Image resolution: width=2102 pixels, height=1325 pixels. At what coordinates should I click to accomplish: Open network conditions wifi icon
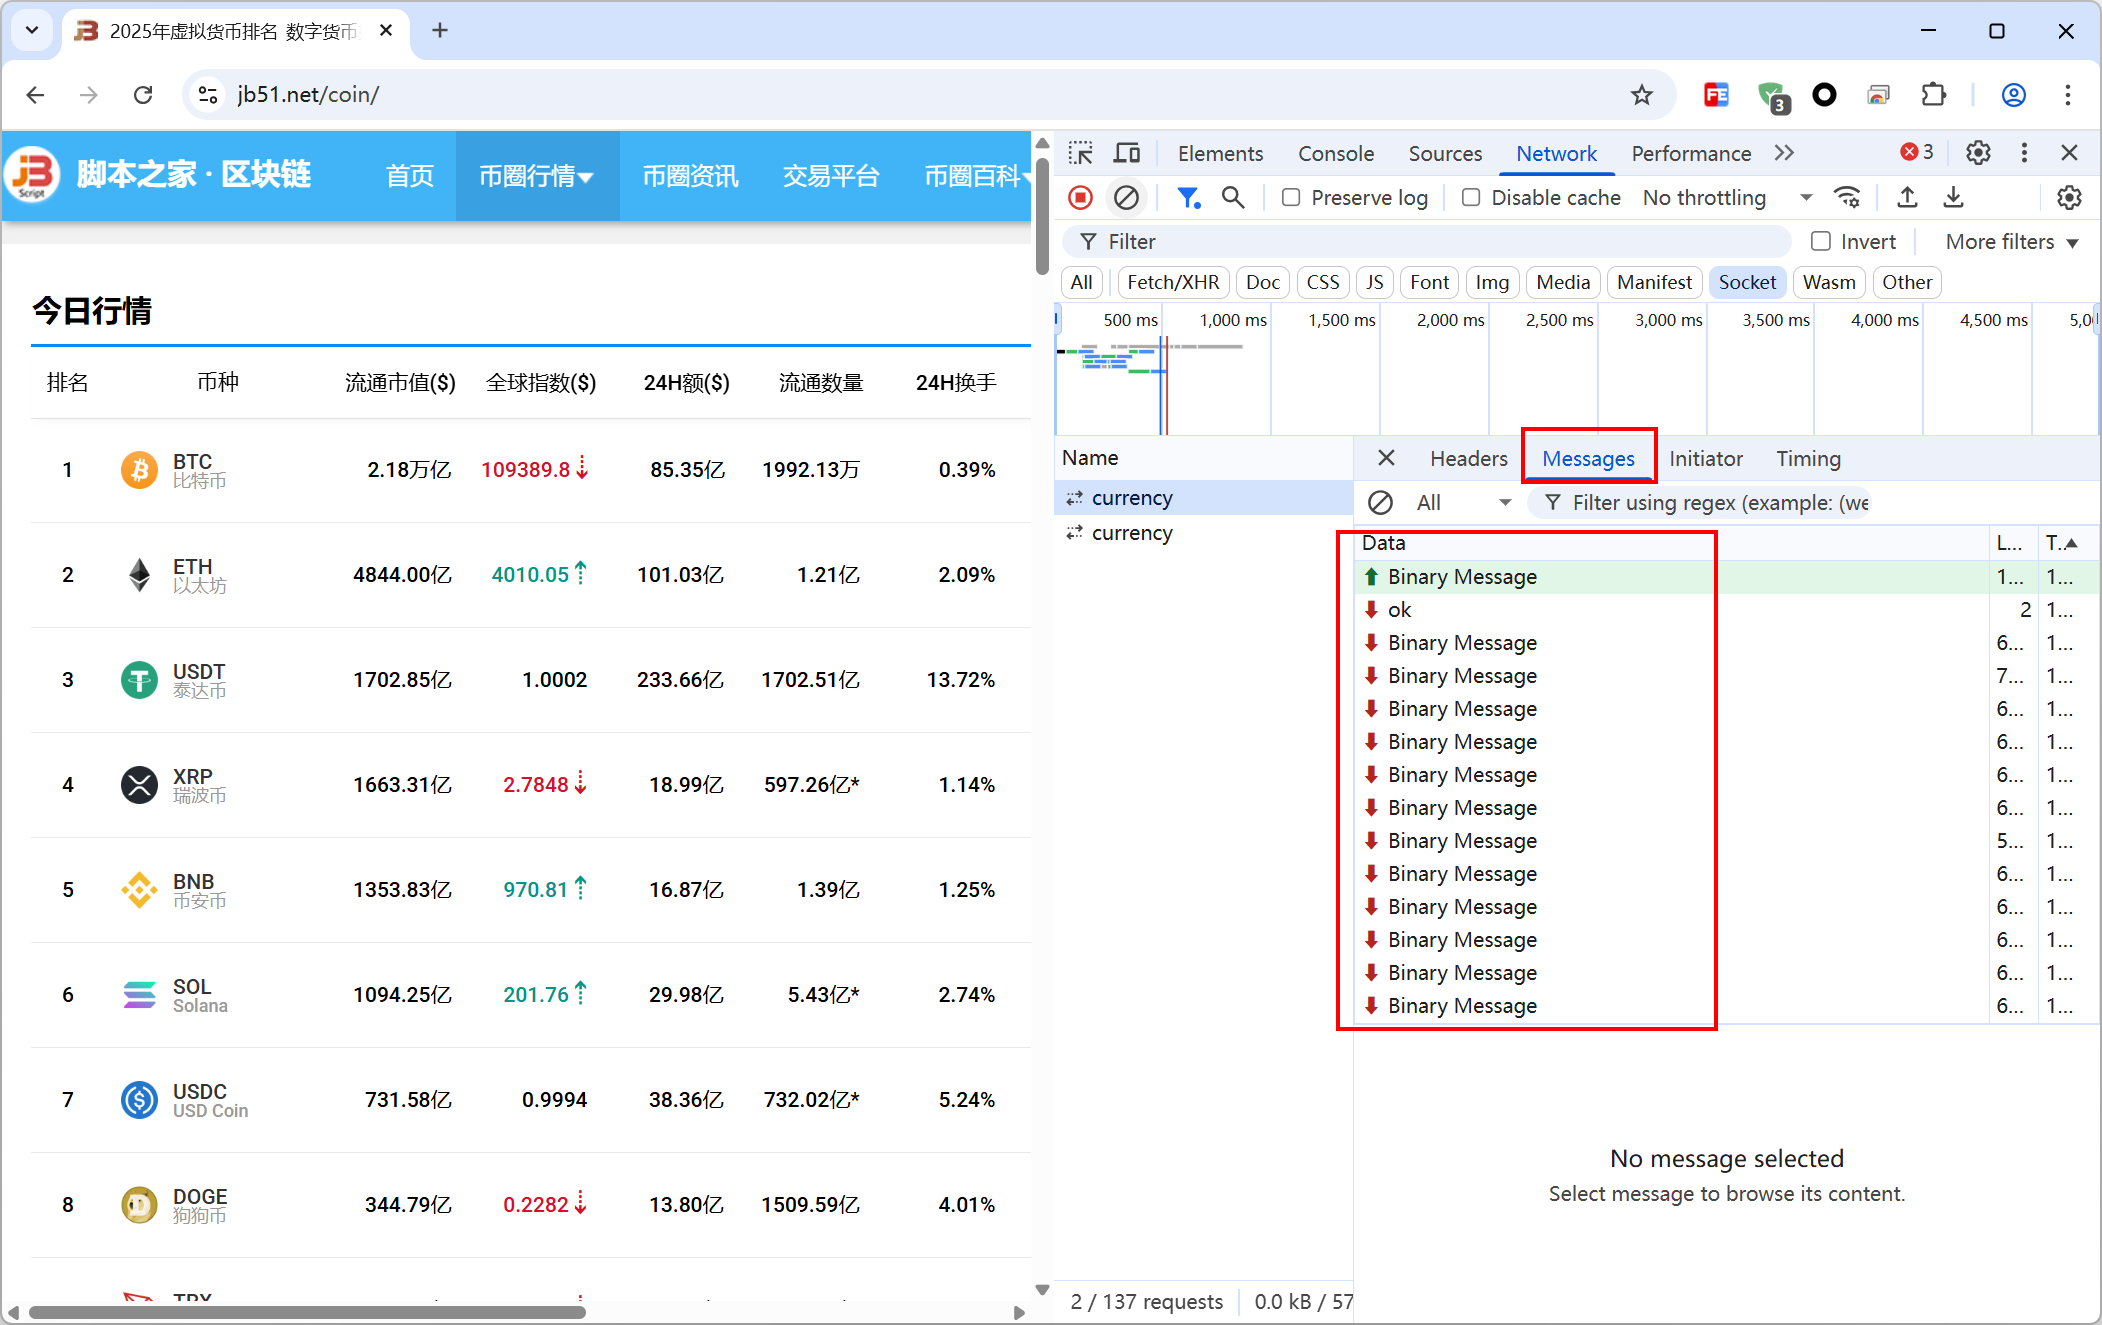(x=1847, y=198)
